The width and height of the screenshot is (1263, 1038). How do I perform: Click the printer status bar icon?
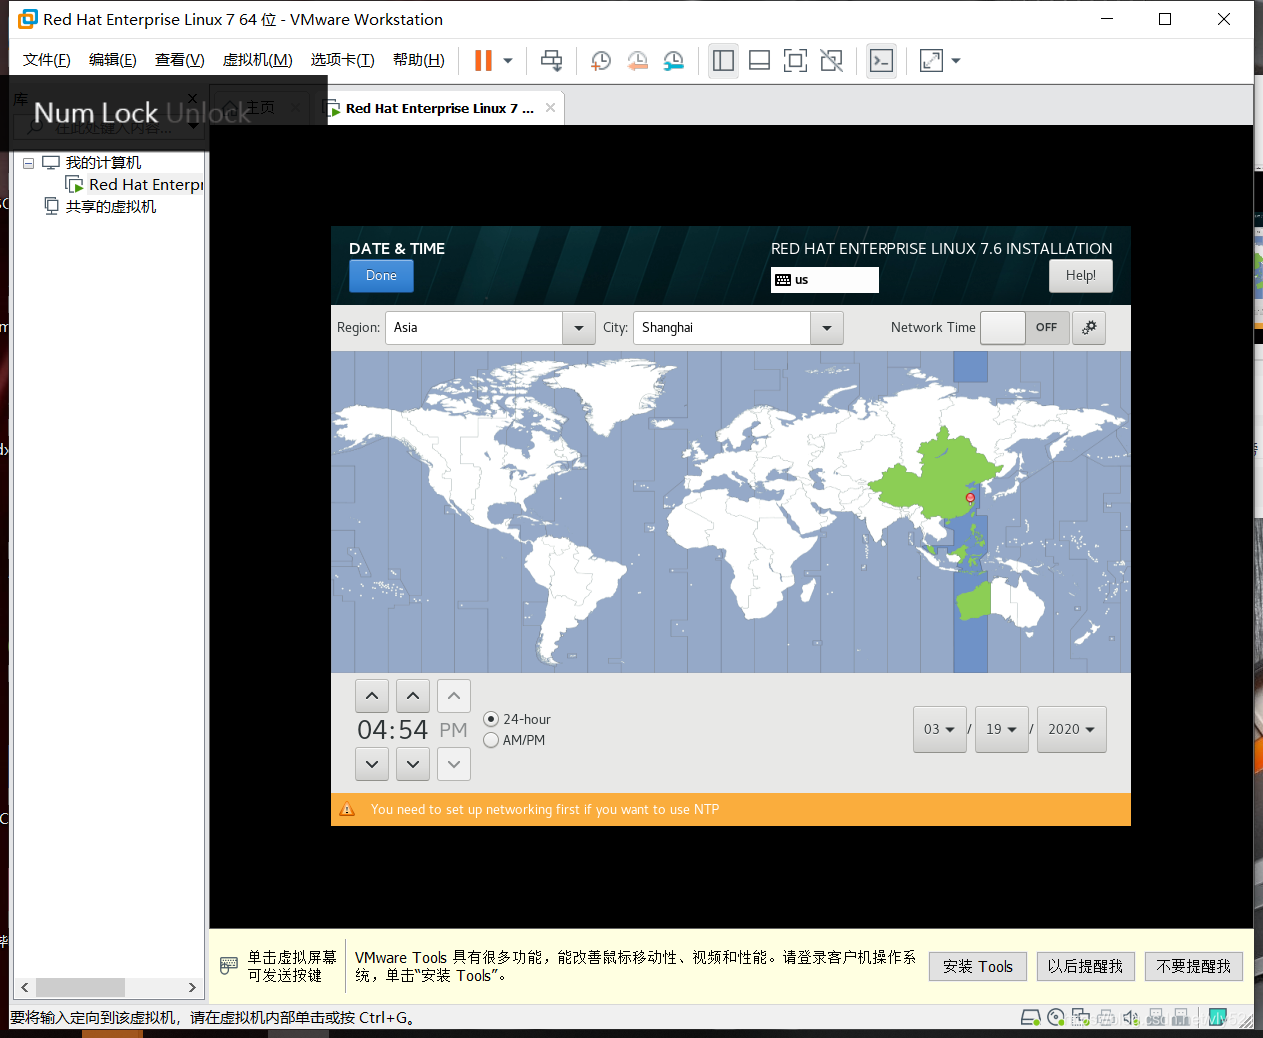pyautogui.click(x=1106, y=1018)
